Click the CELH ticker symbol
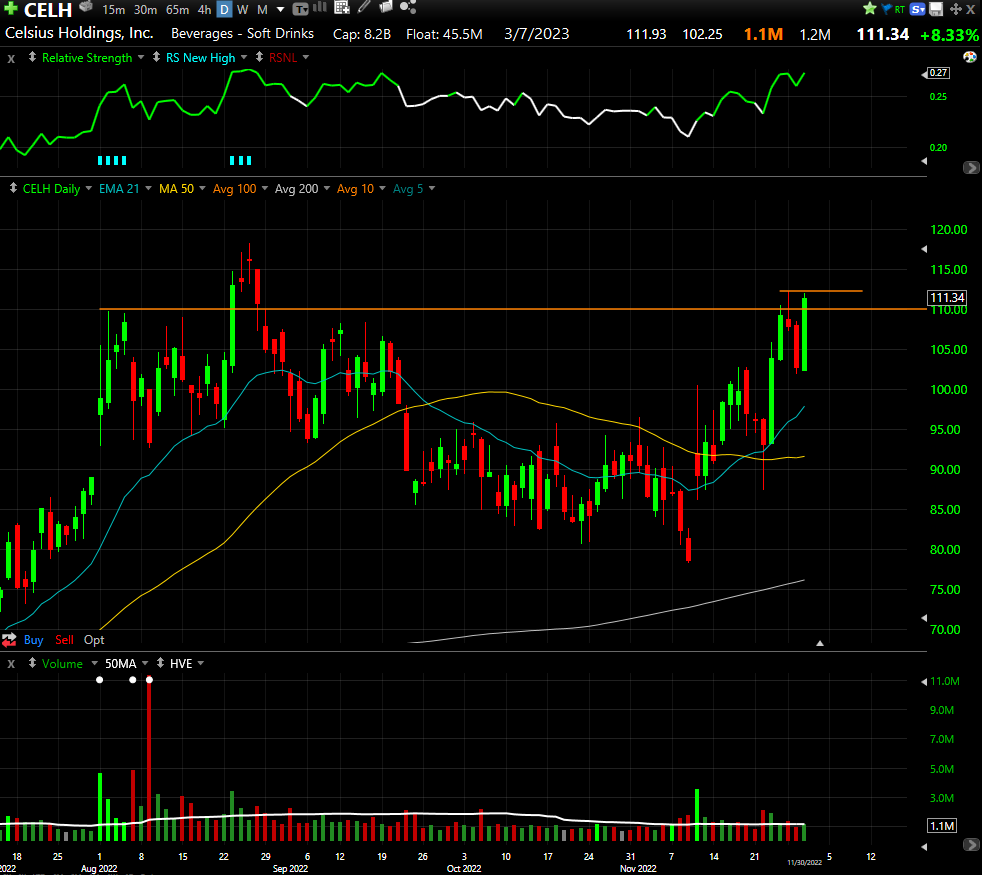982x875 pixels. (x=48, y=9)
